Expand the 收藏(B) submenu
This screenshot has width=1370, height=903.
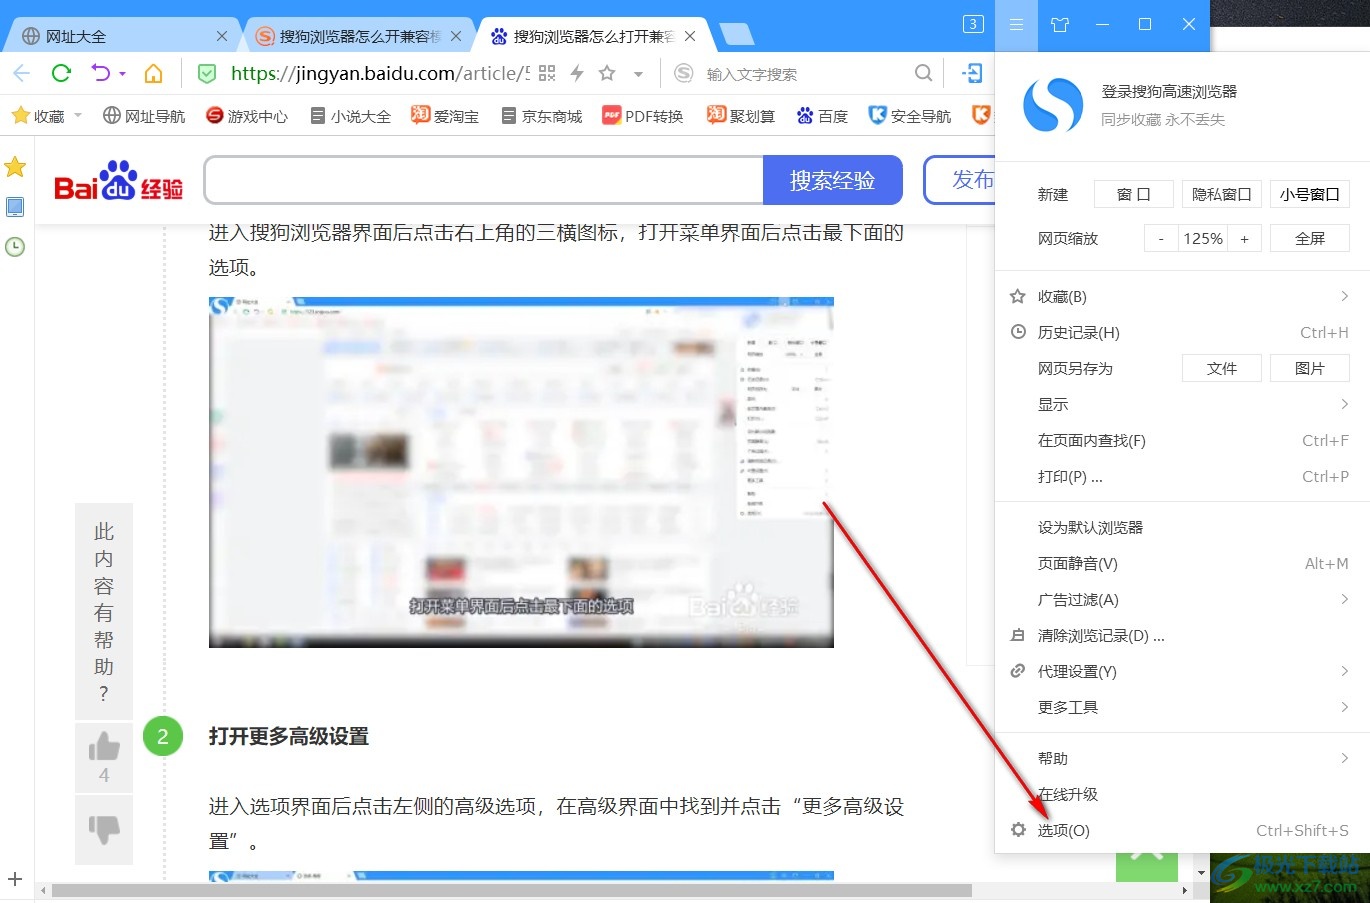[1344, 296]
